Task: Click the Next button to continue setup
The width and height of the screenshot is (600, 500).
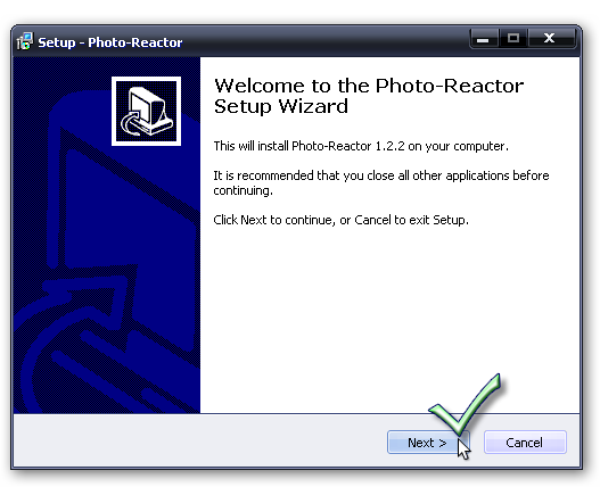Action: click(428, 442)
